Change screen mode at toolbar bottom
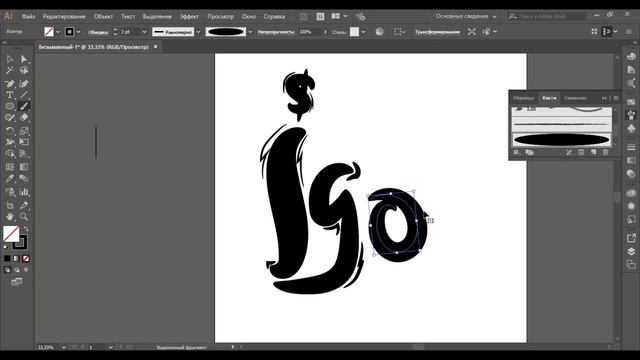 click(17, 282)
